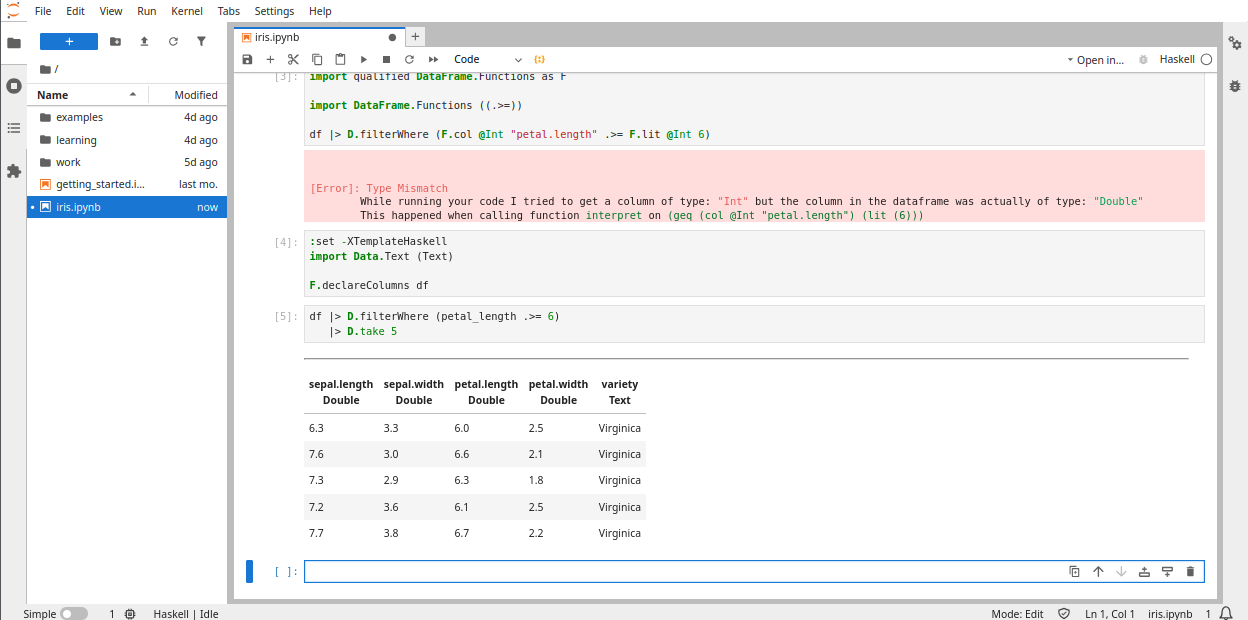
Task: Move the active cell up
Action: (1098, 572)
